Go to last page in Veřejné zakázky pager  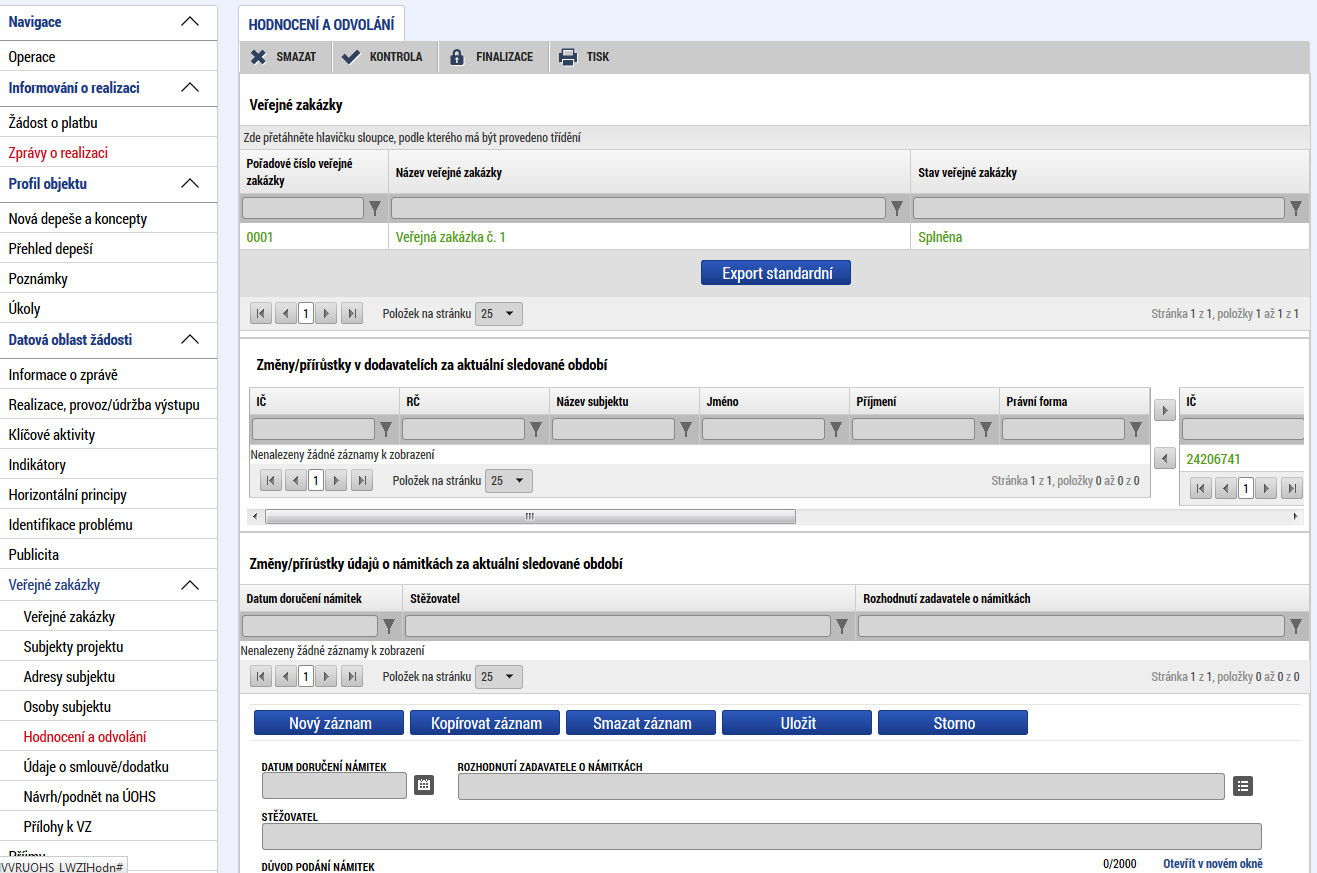(351, 314)
